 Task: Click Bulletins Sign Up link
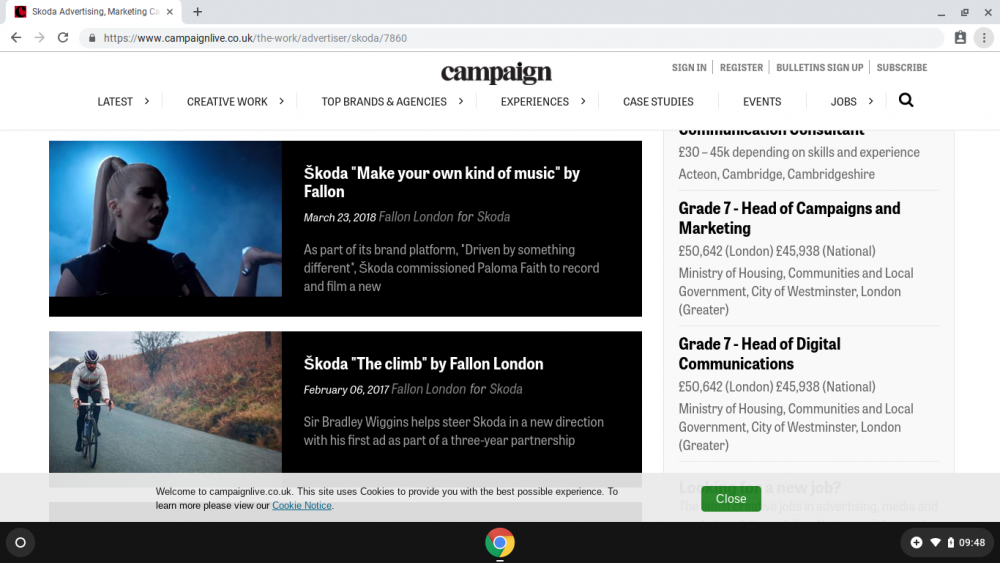pos(820,68)
